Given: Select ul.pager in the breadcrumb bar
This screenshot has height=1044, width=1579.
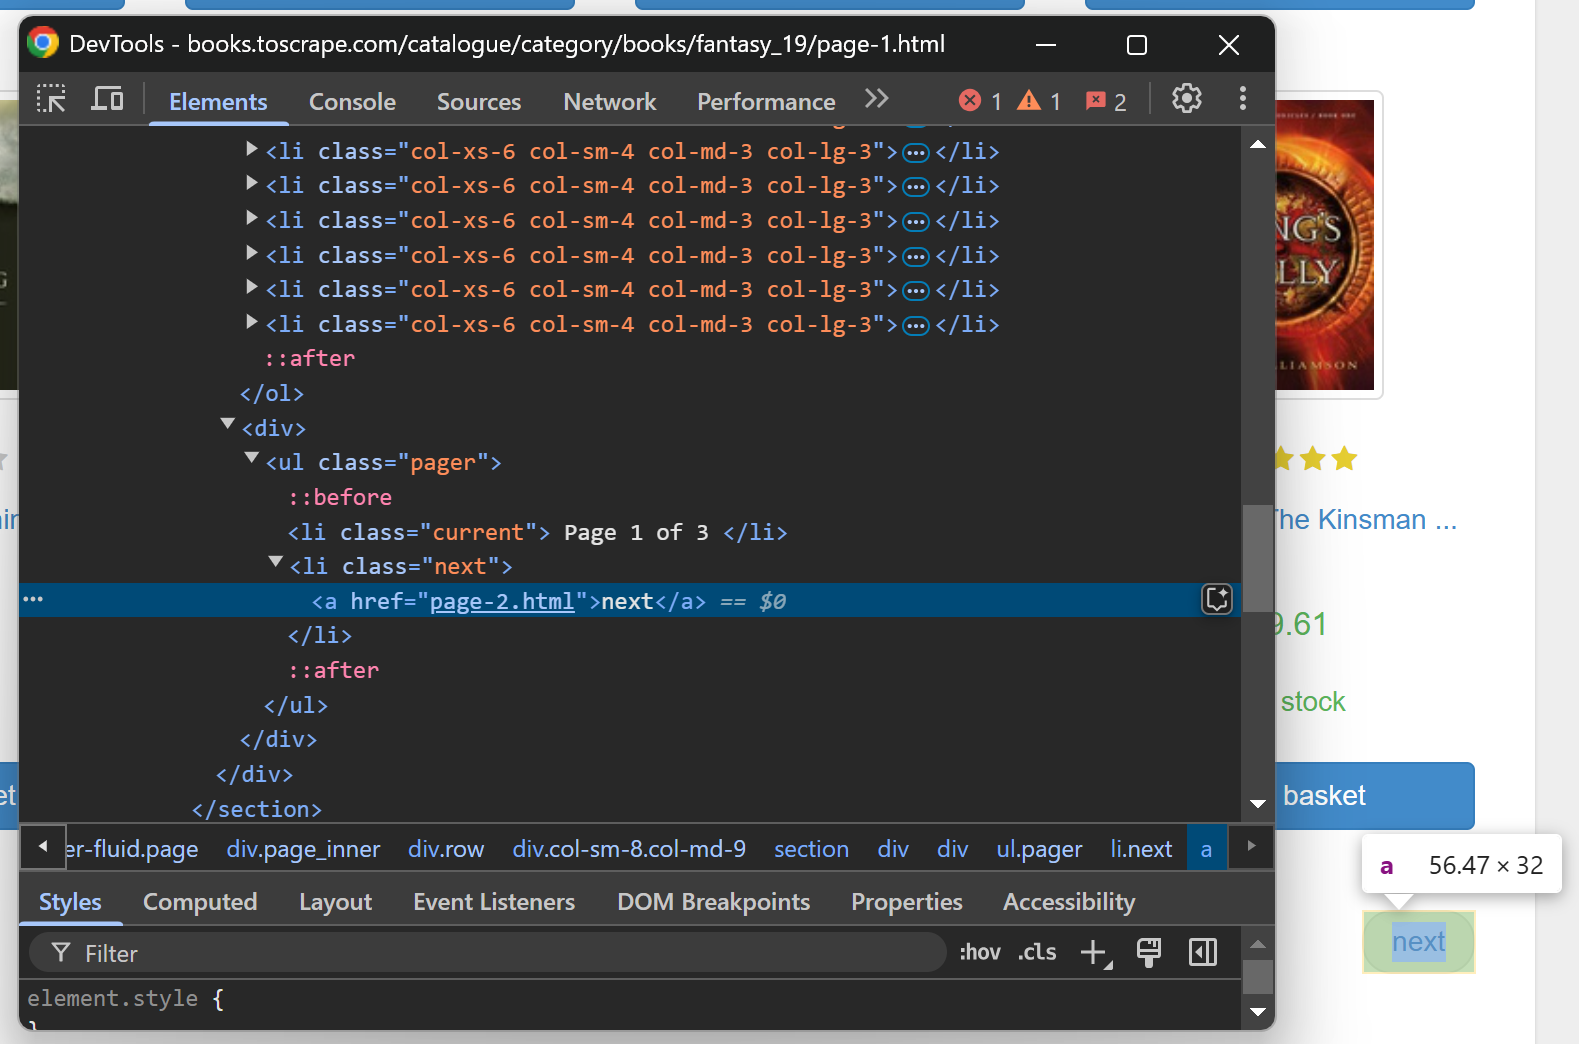Looking at the screenshot, I should (1039, 849).
